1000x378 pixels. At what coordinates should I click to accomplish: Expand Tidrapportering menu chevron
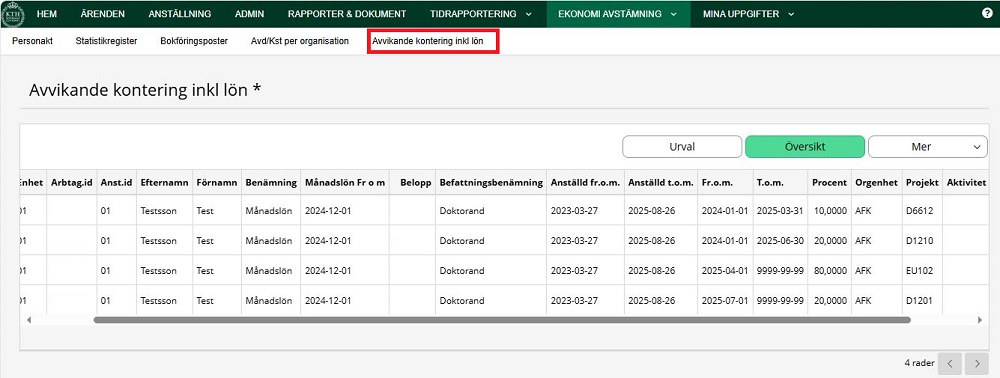pos(528,14)
